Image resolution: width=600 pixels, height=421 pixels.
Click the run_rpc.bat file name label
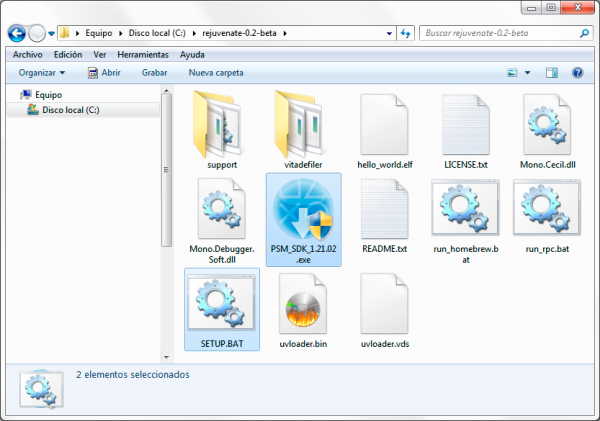tap(547, 249)
